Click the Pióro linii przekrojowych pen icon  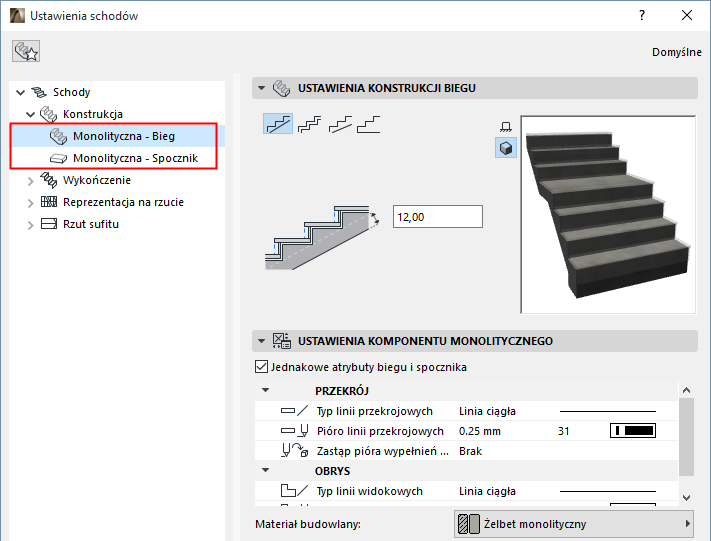294,431
